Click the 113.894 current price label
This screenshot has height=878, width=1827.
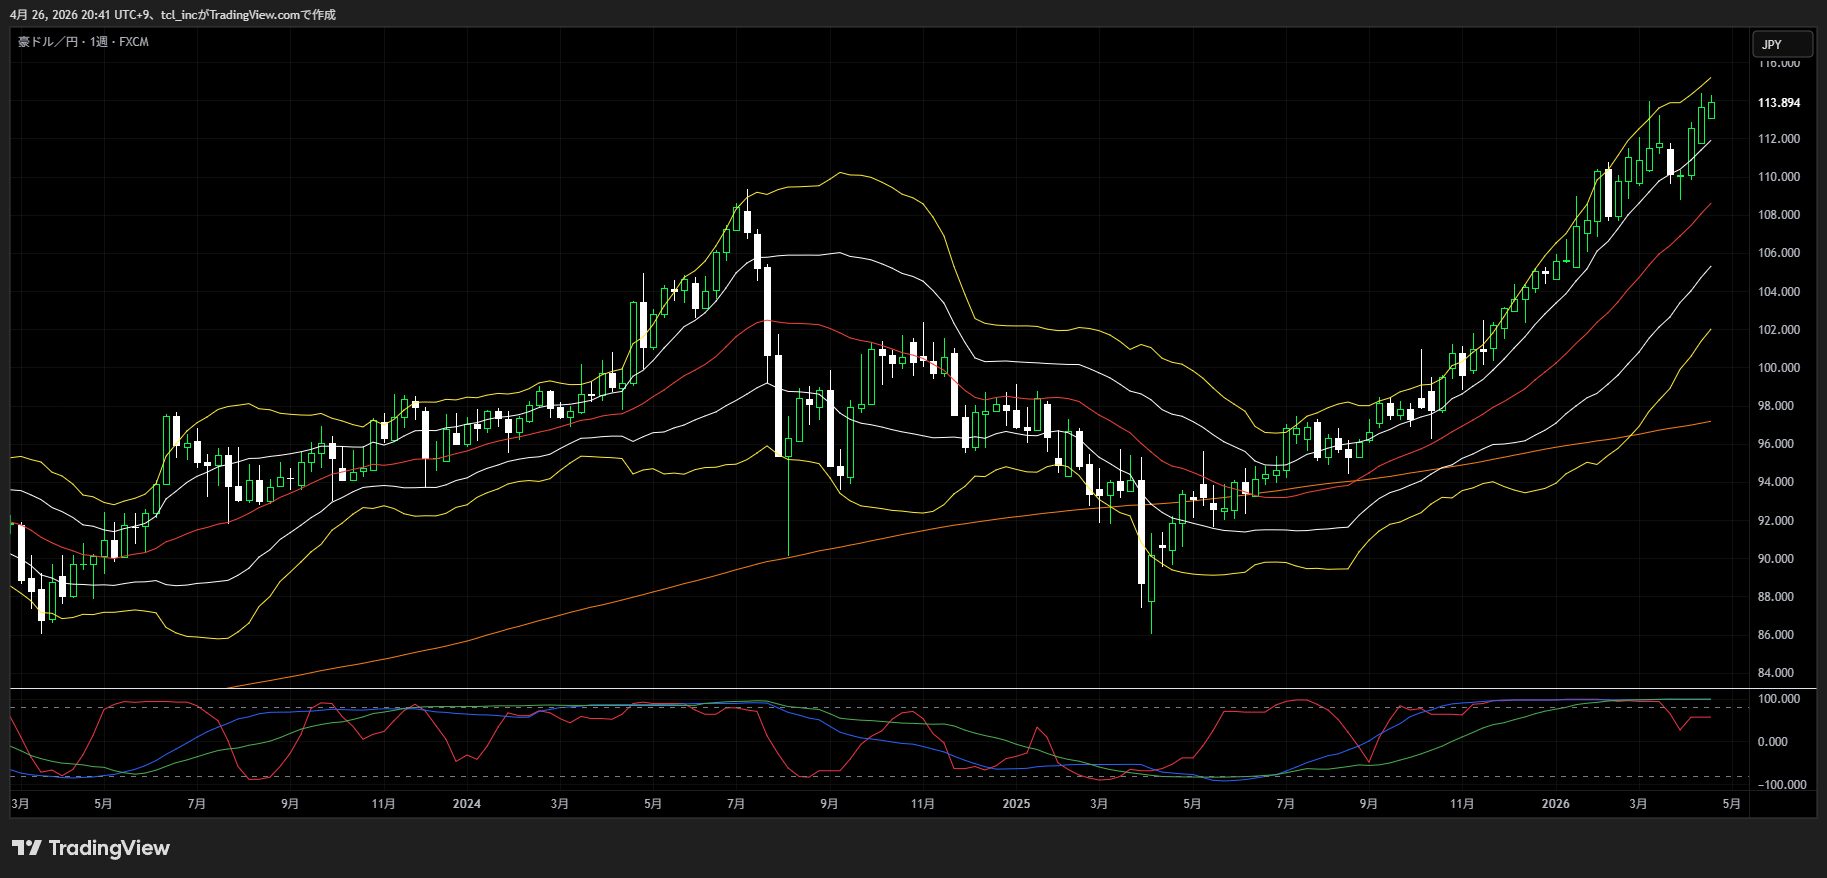coord(1778,103)
